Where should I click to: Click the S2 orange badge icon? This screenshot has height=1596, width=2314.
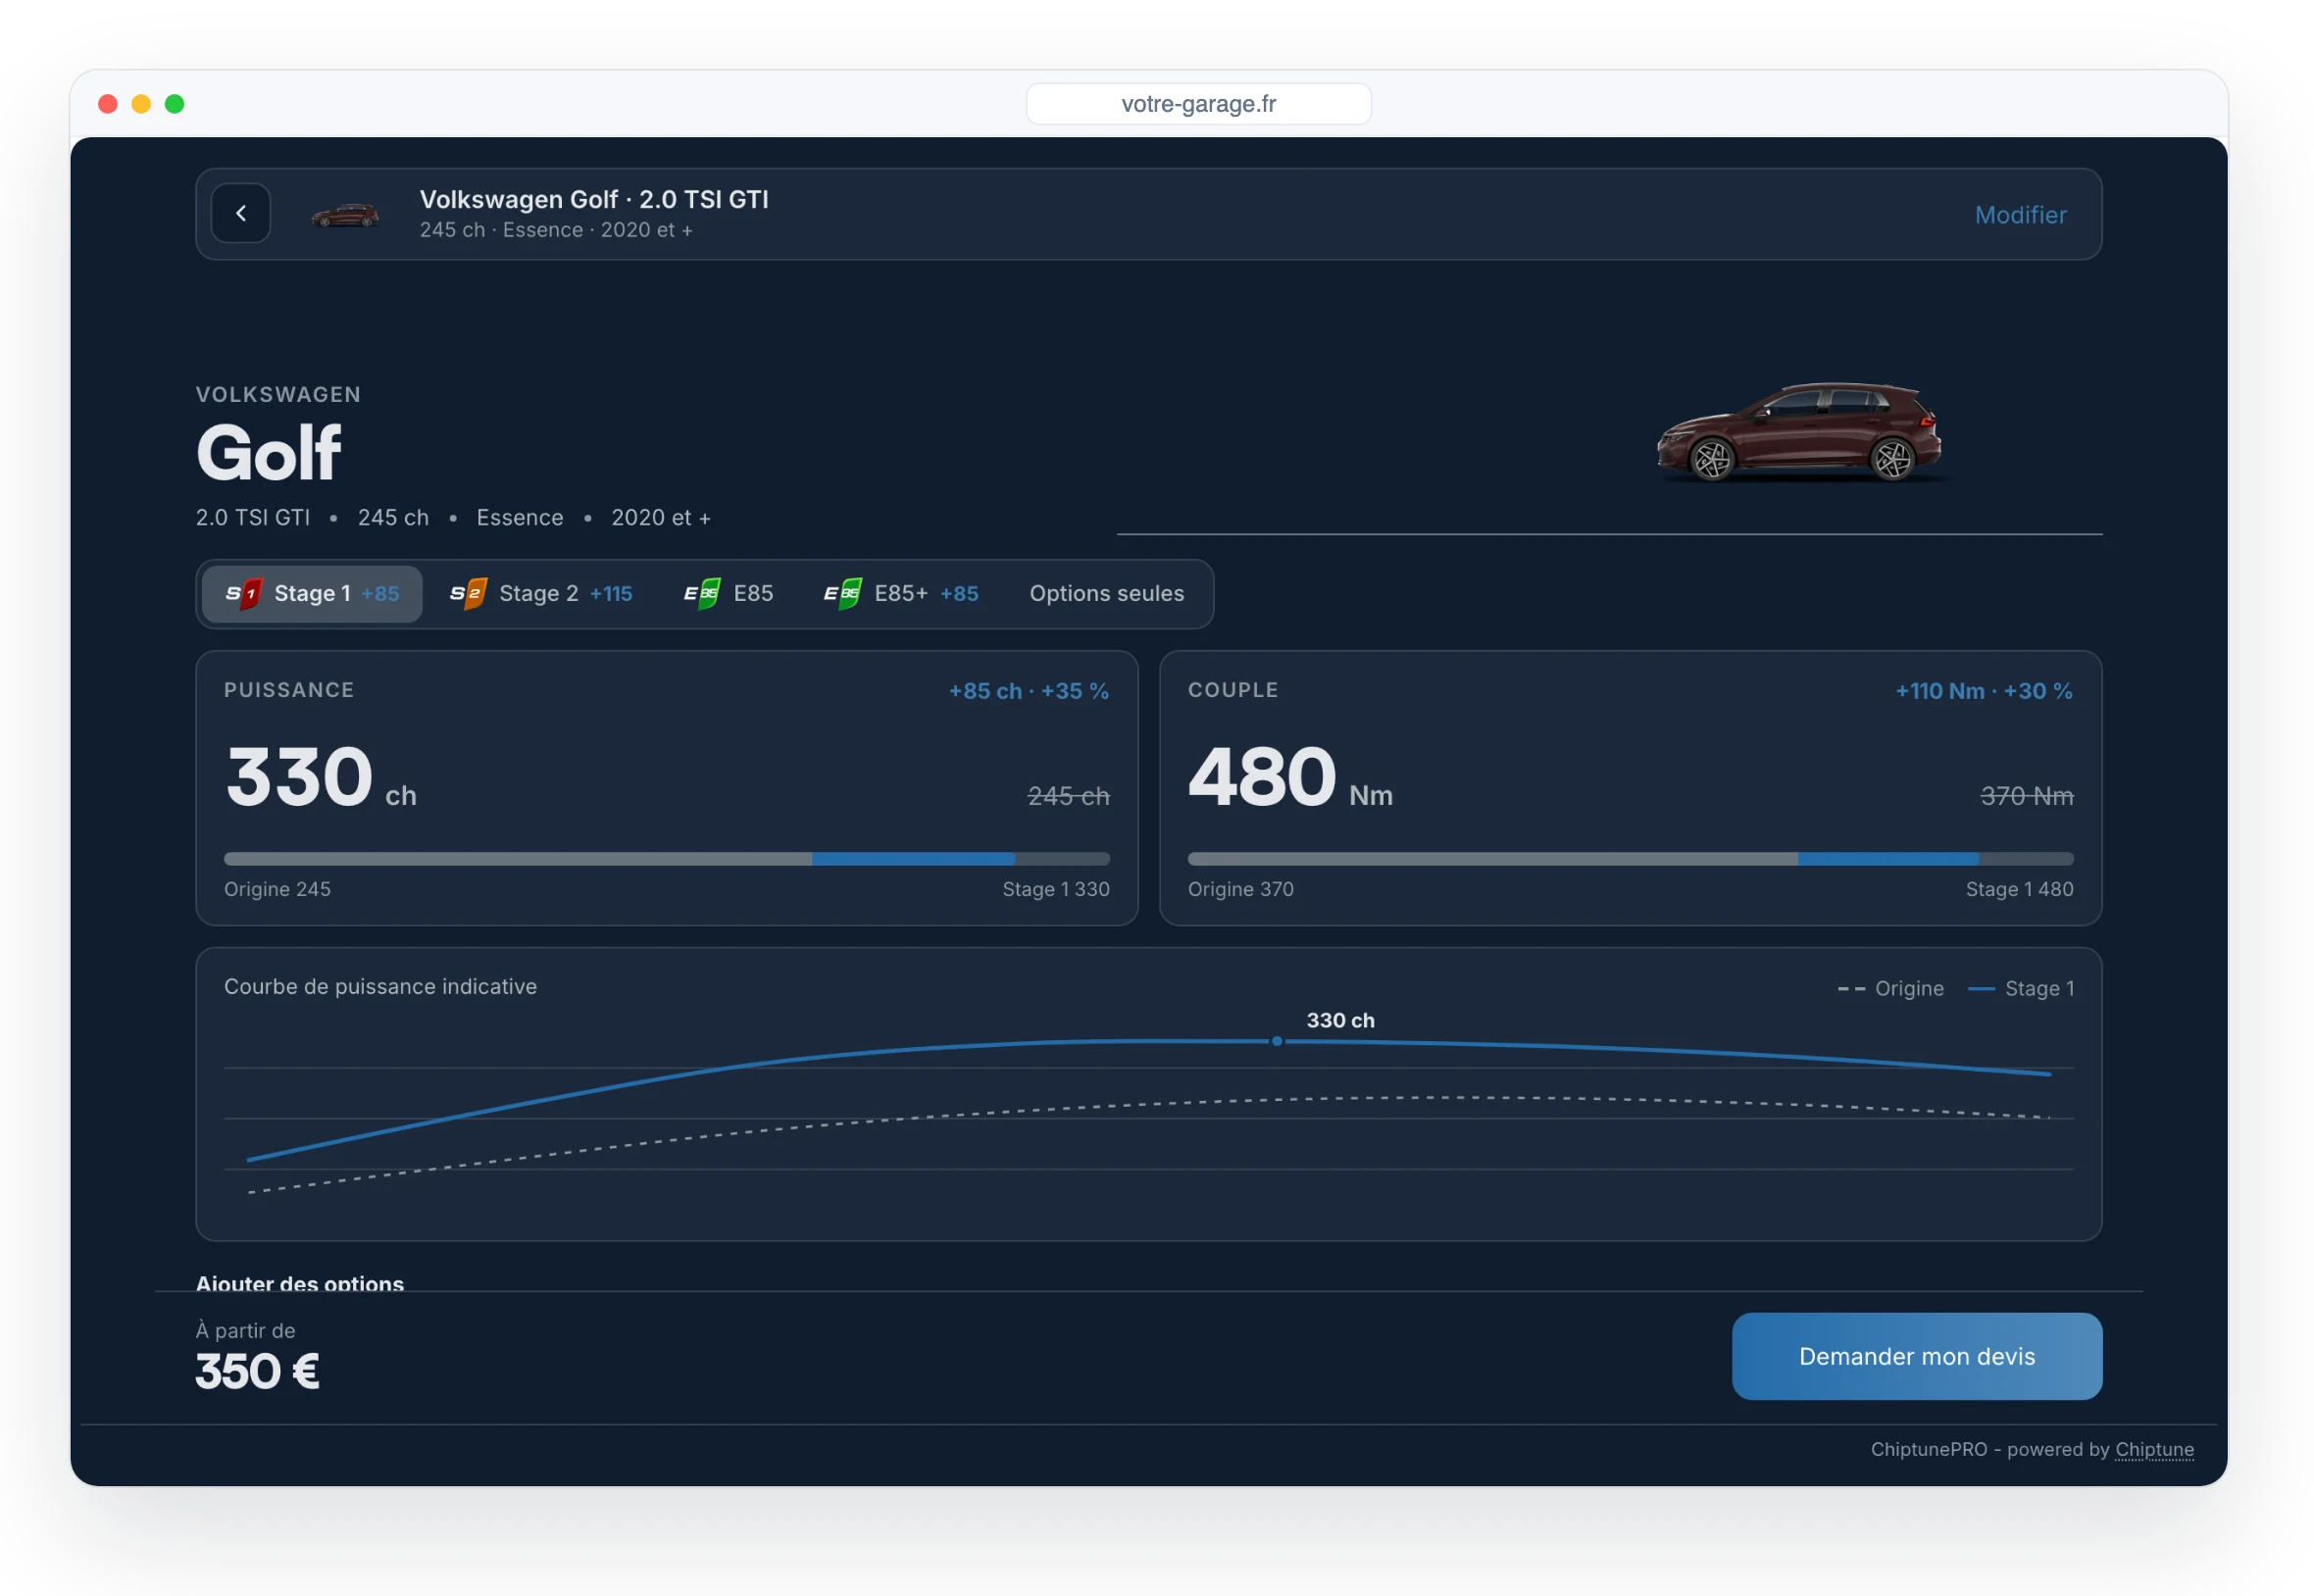coord(468,594)
